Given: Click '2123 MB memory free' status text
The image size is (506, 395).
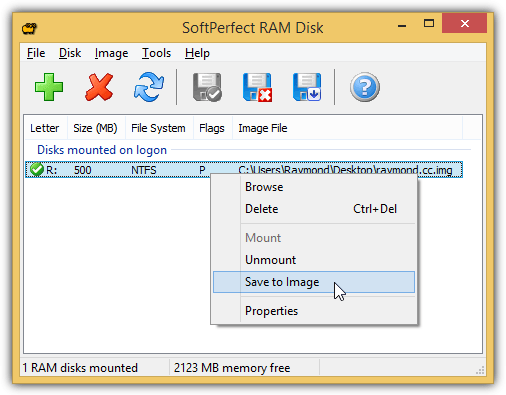Looking at the screenshot, I should point(232,368).
